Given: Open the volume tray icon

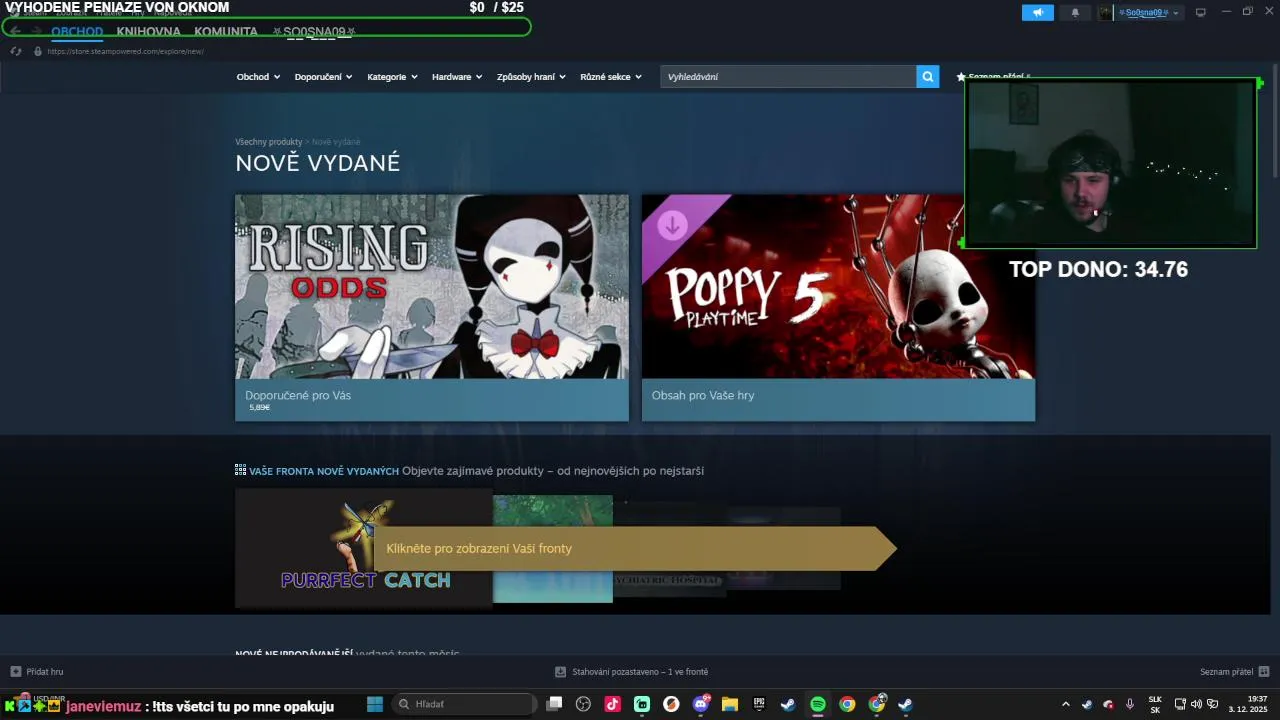Looking at the screenshot, I should pos(1196,704).
